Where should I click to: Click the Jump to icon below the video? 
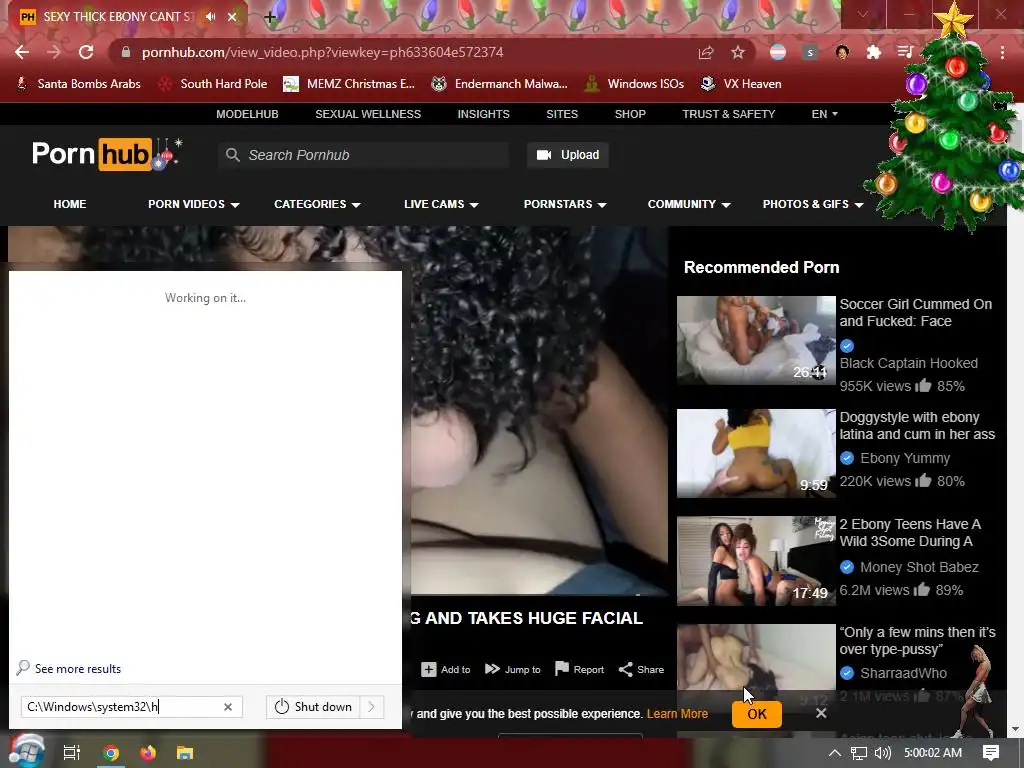coord(492,669)
